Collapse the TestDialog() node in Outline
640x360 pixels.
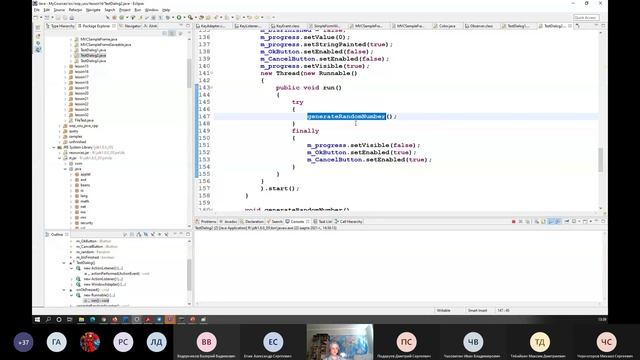click(64, 263)
